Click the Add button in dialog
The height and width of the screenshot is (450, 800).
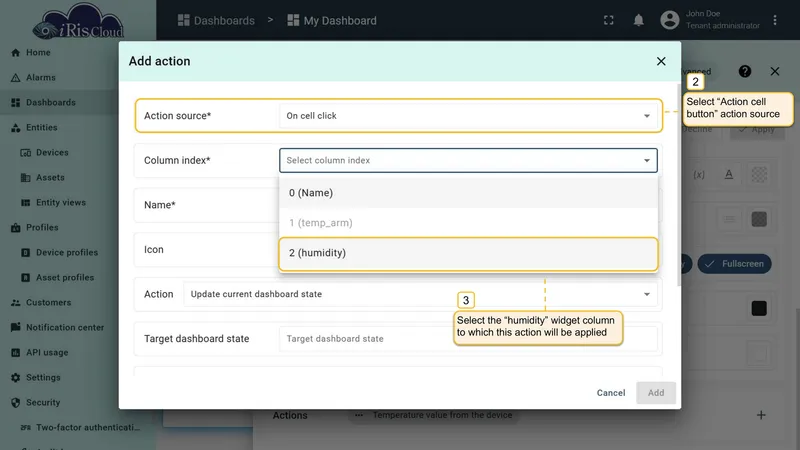656,393
